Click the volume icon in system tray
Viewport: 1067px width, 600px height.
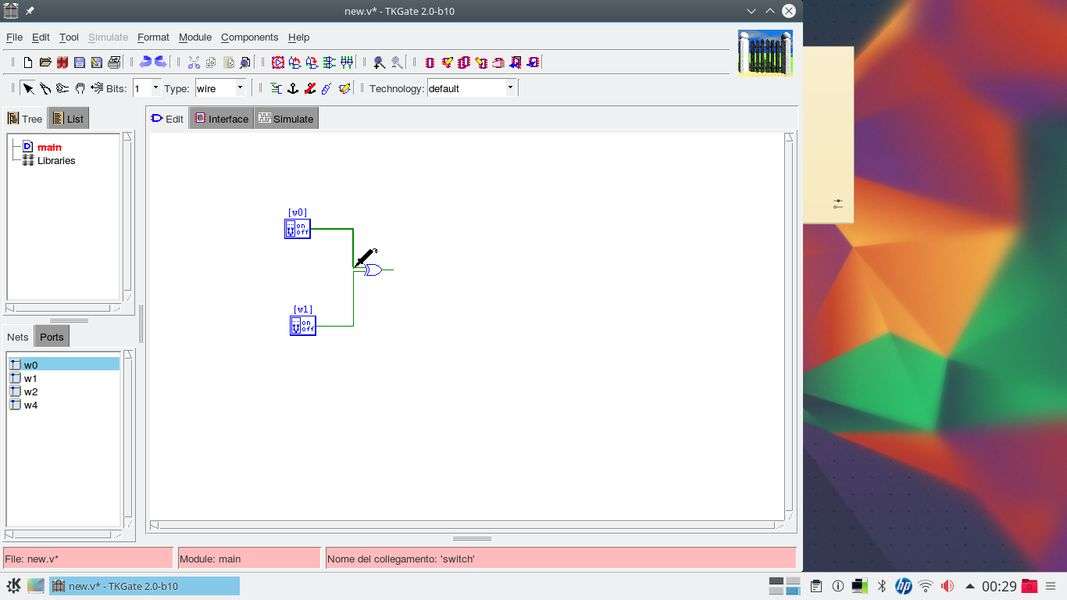947,586
